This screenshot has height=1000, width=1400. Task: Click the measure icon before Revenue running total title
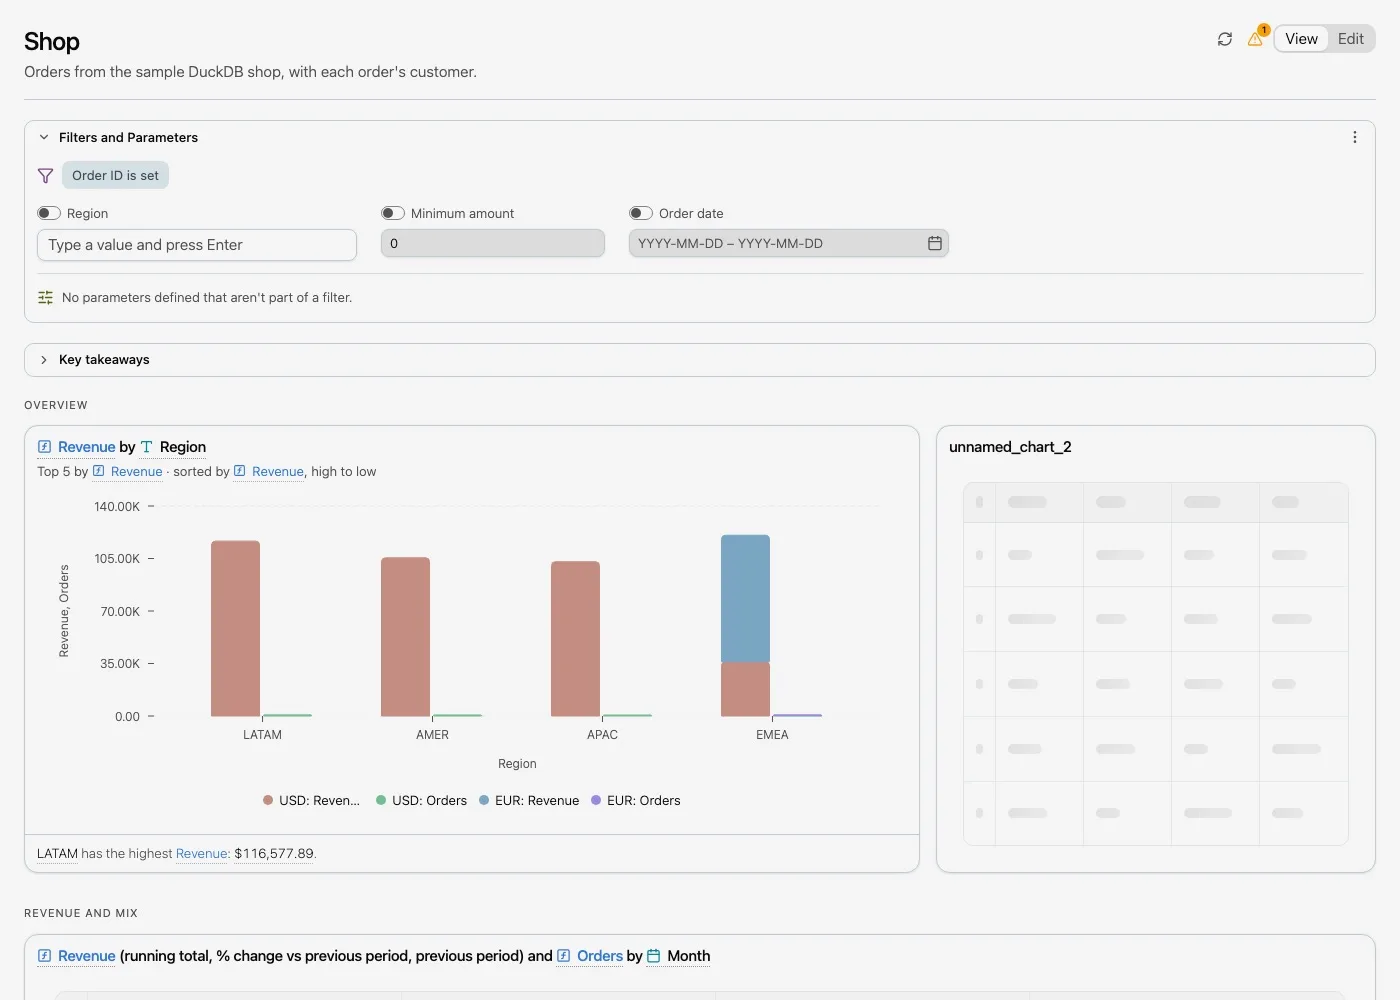click(x=44, y=956)
